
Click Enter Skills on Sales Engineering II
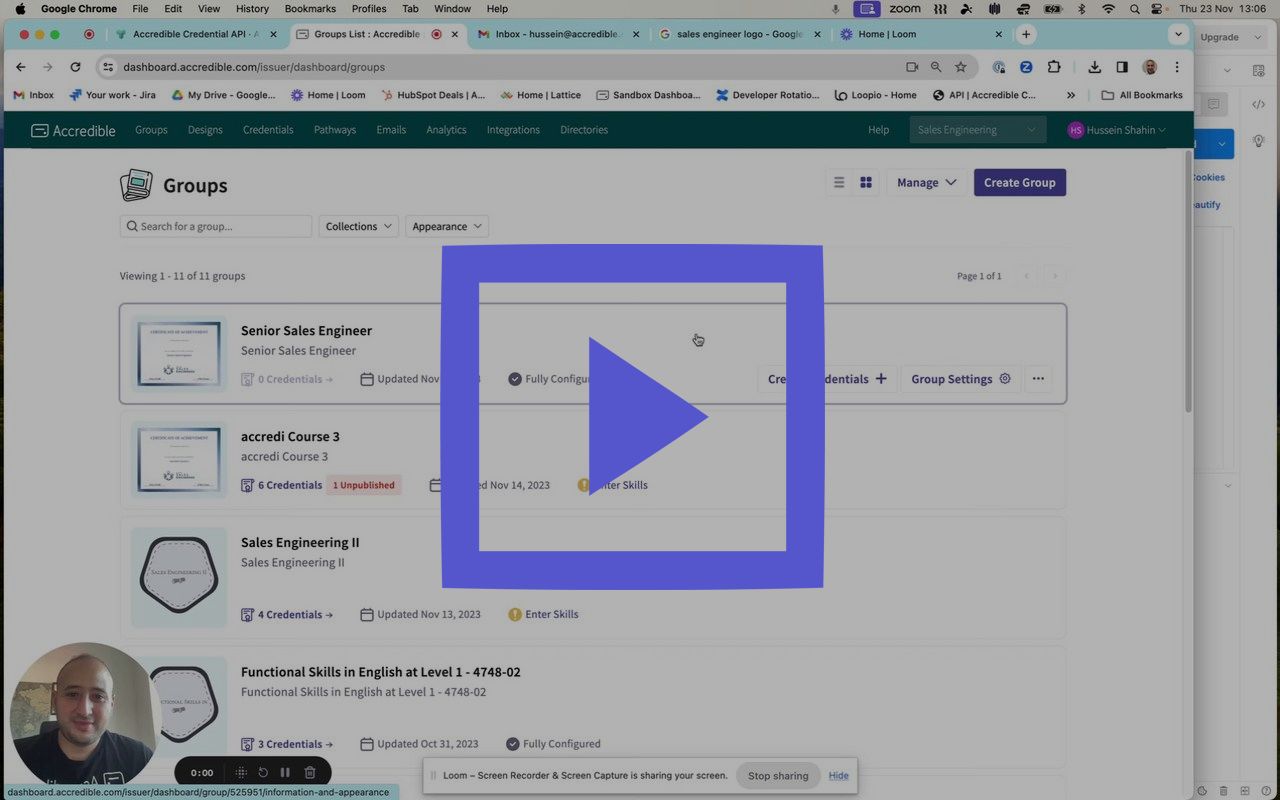tap(543, 614)
